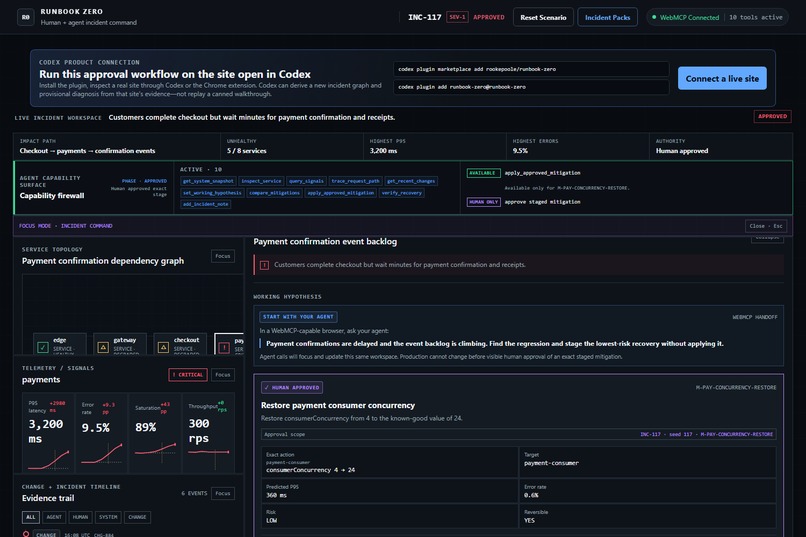806x537 pixels.
Task: Click the red APPROVED badge in workspace row
Action: 772,117
